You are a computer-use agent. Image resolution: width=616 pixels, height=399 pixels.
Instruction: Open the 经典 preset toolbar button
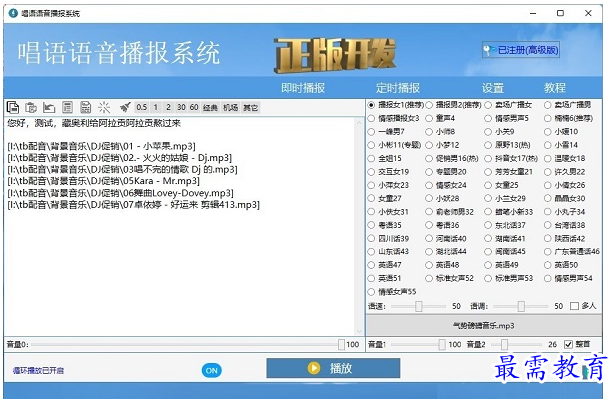point(210,108)
